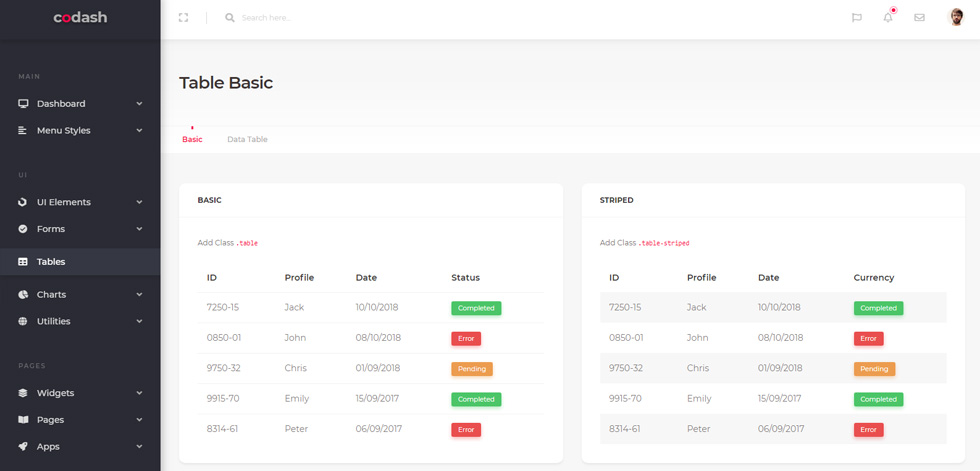Click the .table class code text
This screenshot has width=980, height=471.
tap(247, 243)
